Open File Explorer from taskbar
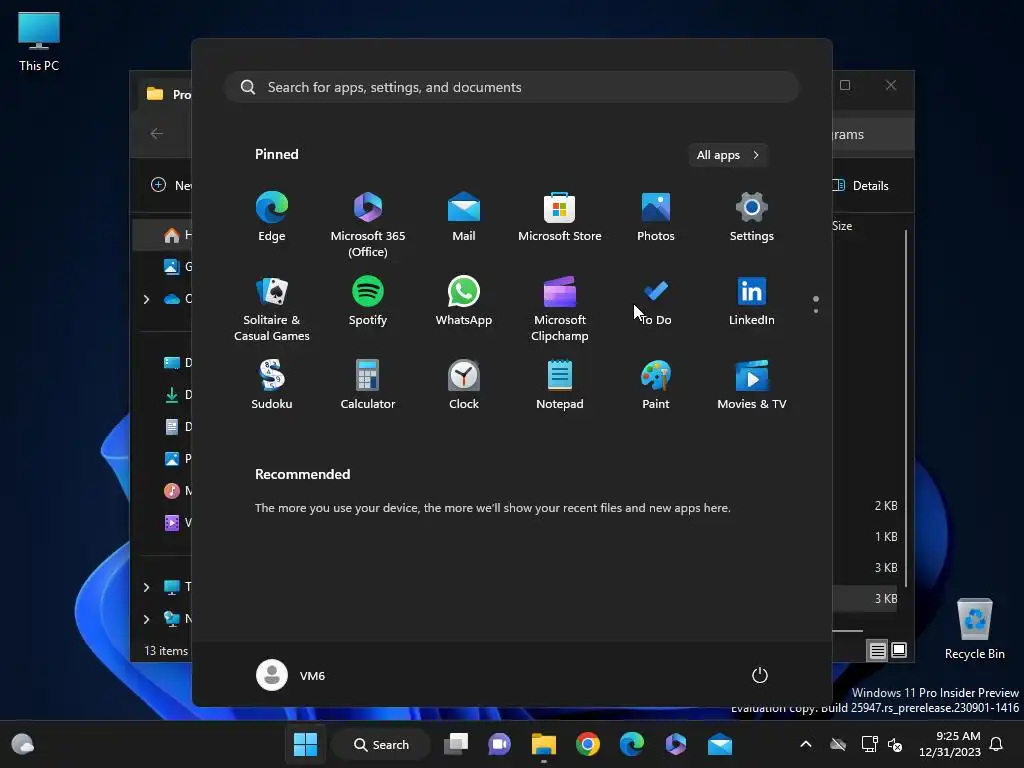The image size is (1024, 768). pyautogui.click(x=543, y=744)
